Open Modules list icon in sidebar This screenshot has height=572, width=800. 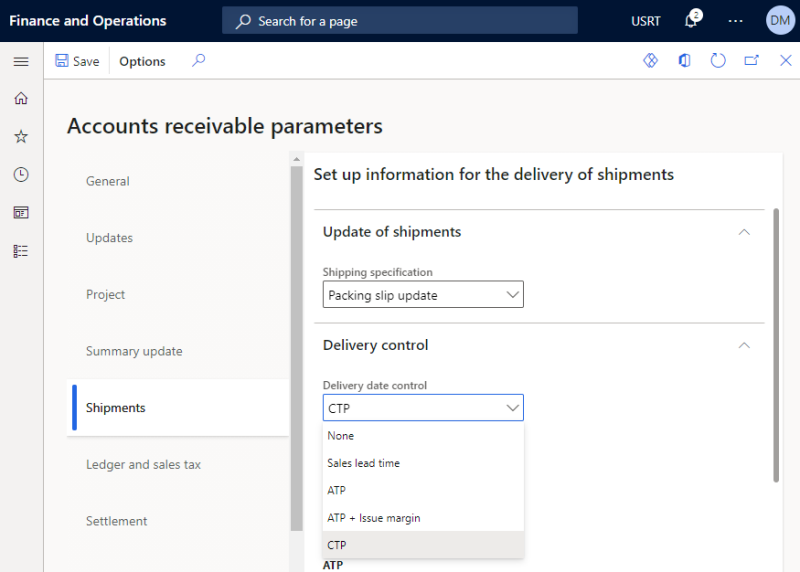[x=21, y=251]
